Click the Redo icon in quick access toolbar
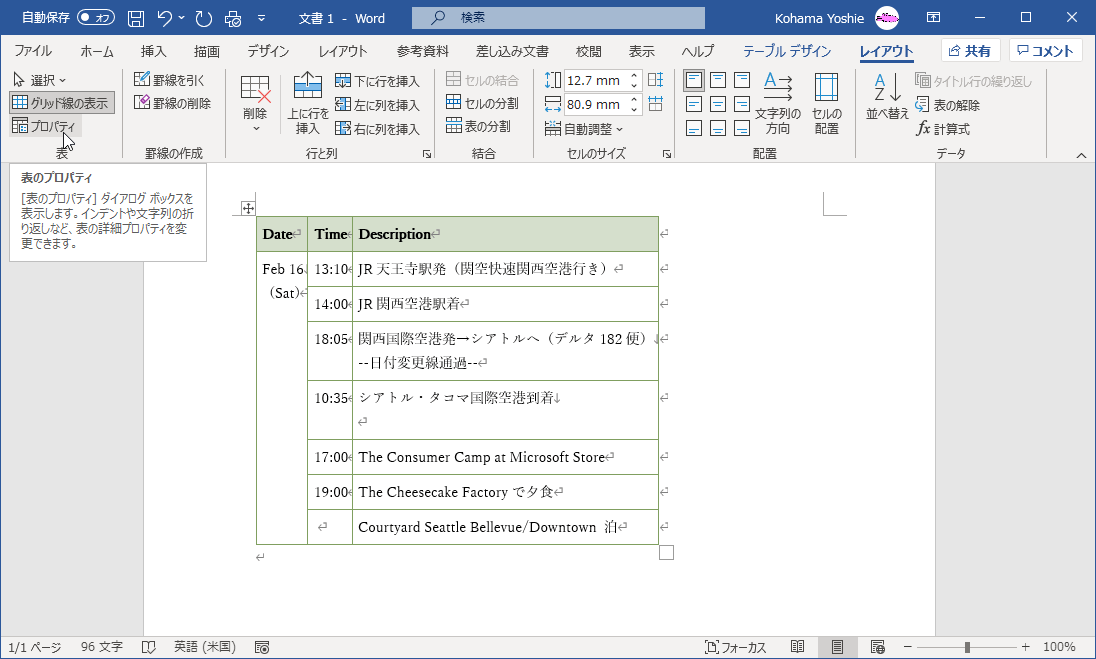 pos(203,18)
